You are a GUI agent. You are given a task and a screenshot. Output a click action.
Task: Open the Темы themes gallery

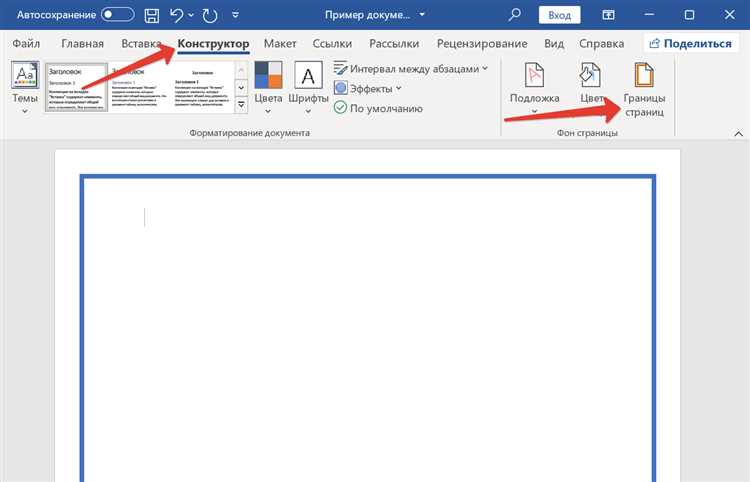[25, 88]
